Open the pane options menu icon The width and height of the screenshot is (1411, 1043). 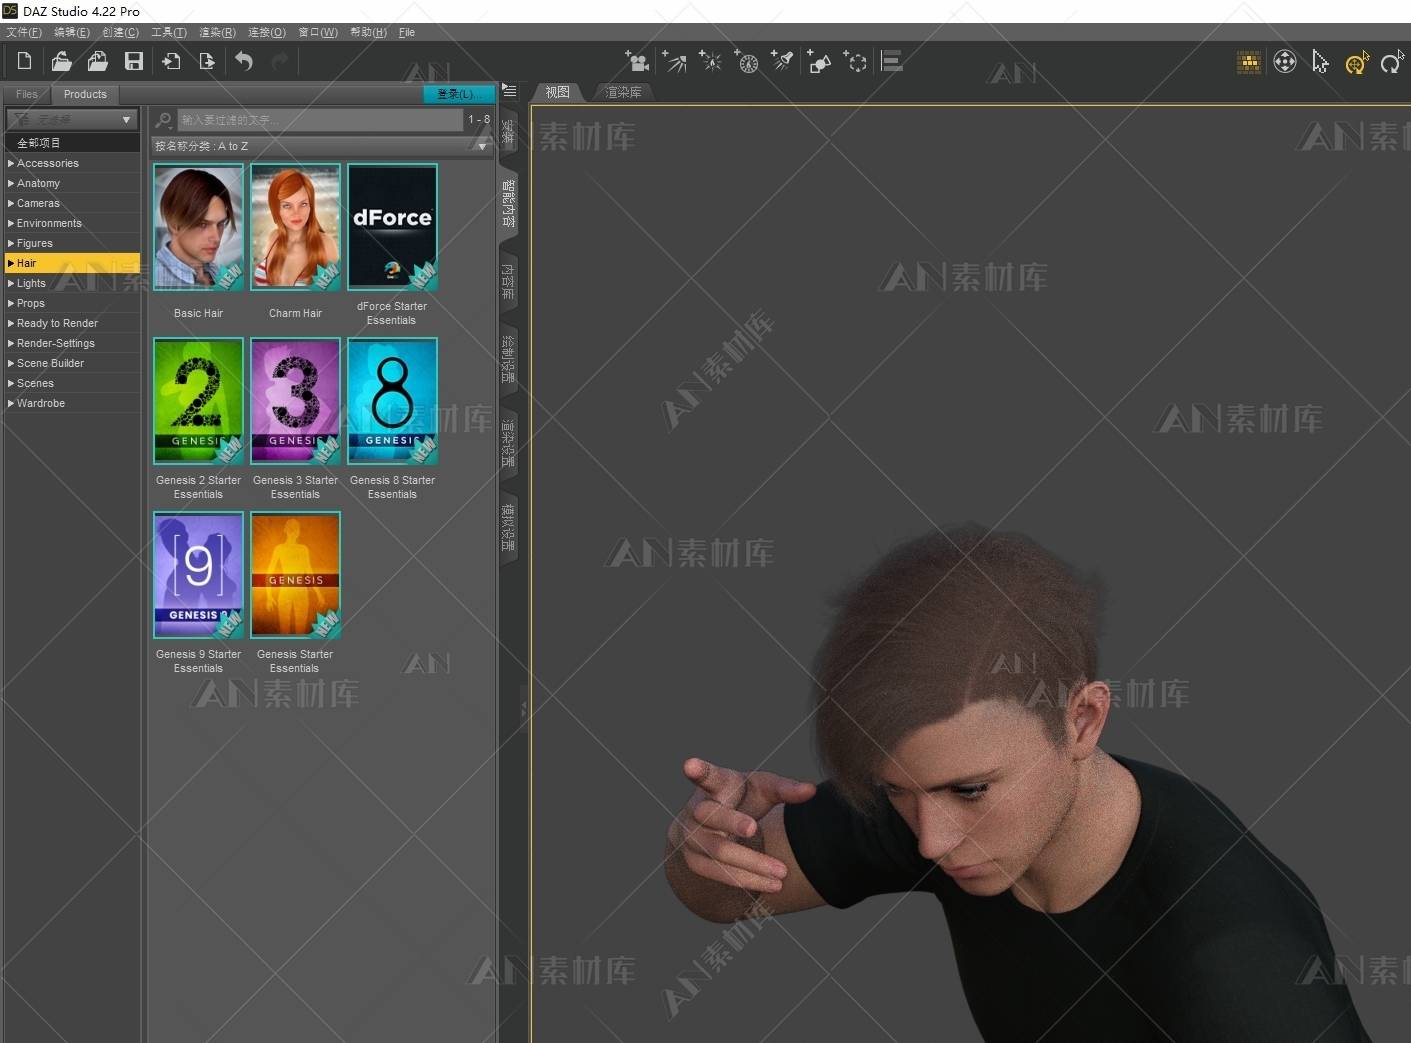(x=509, y=91)
